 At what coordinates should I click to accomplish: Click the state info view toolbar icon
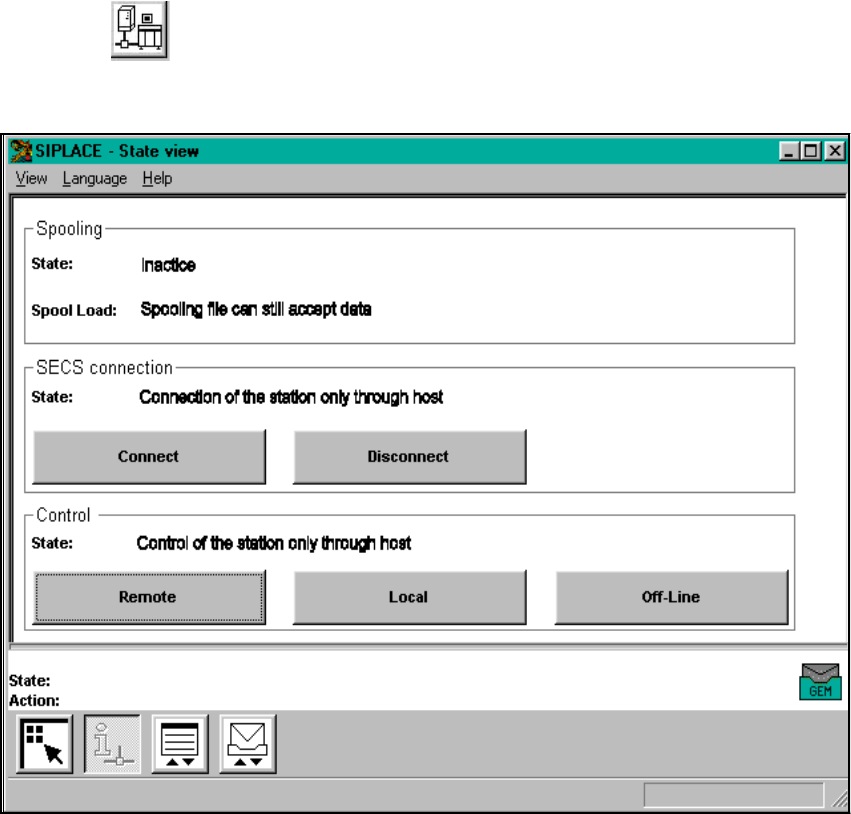tap(112, 744)
